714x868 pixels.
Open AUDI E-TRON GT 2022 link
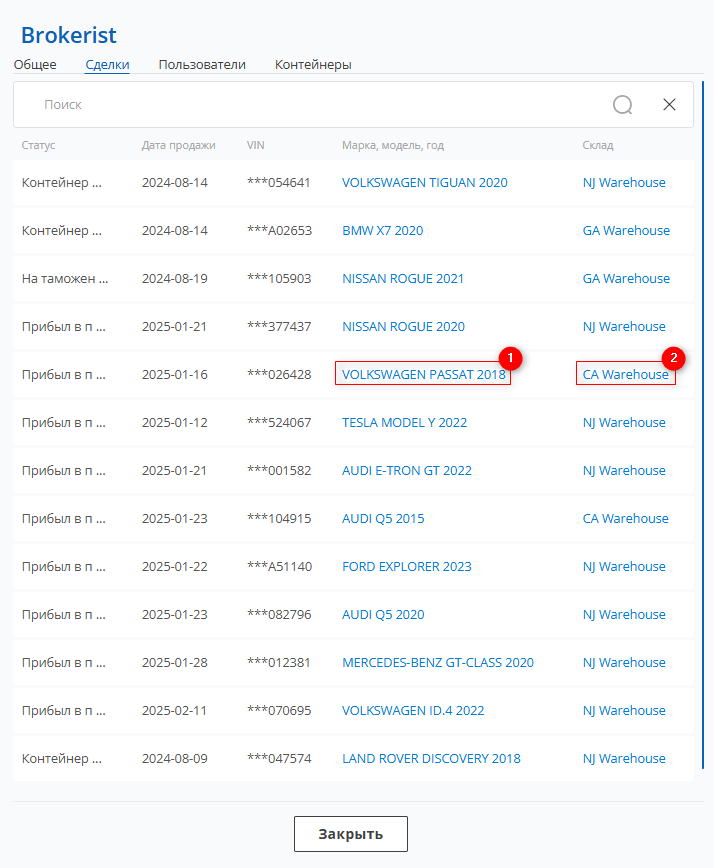coord(407,471)
